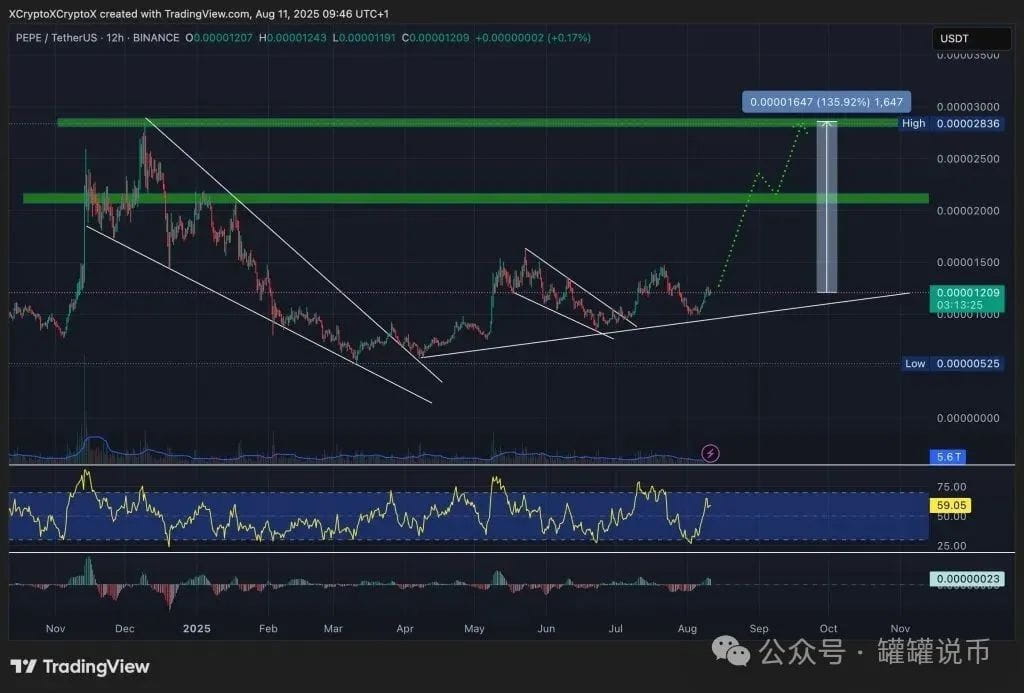Click the open price value O0.00001207
This screenshot has height=693, width=1024.
[x=219, y=38]
